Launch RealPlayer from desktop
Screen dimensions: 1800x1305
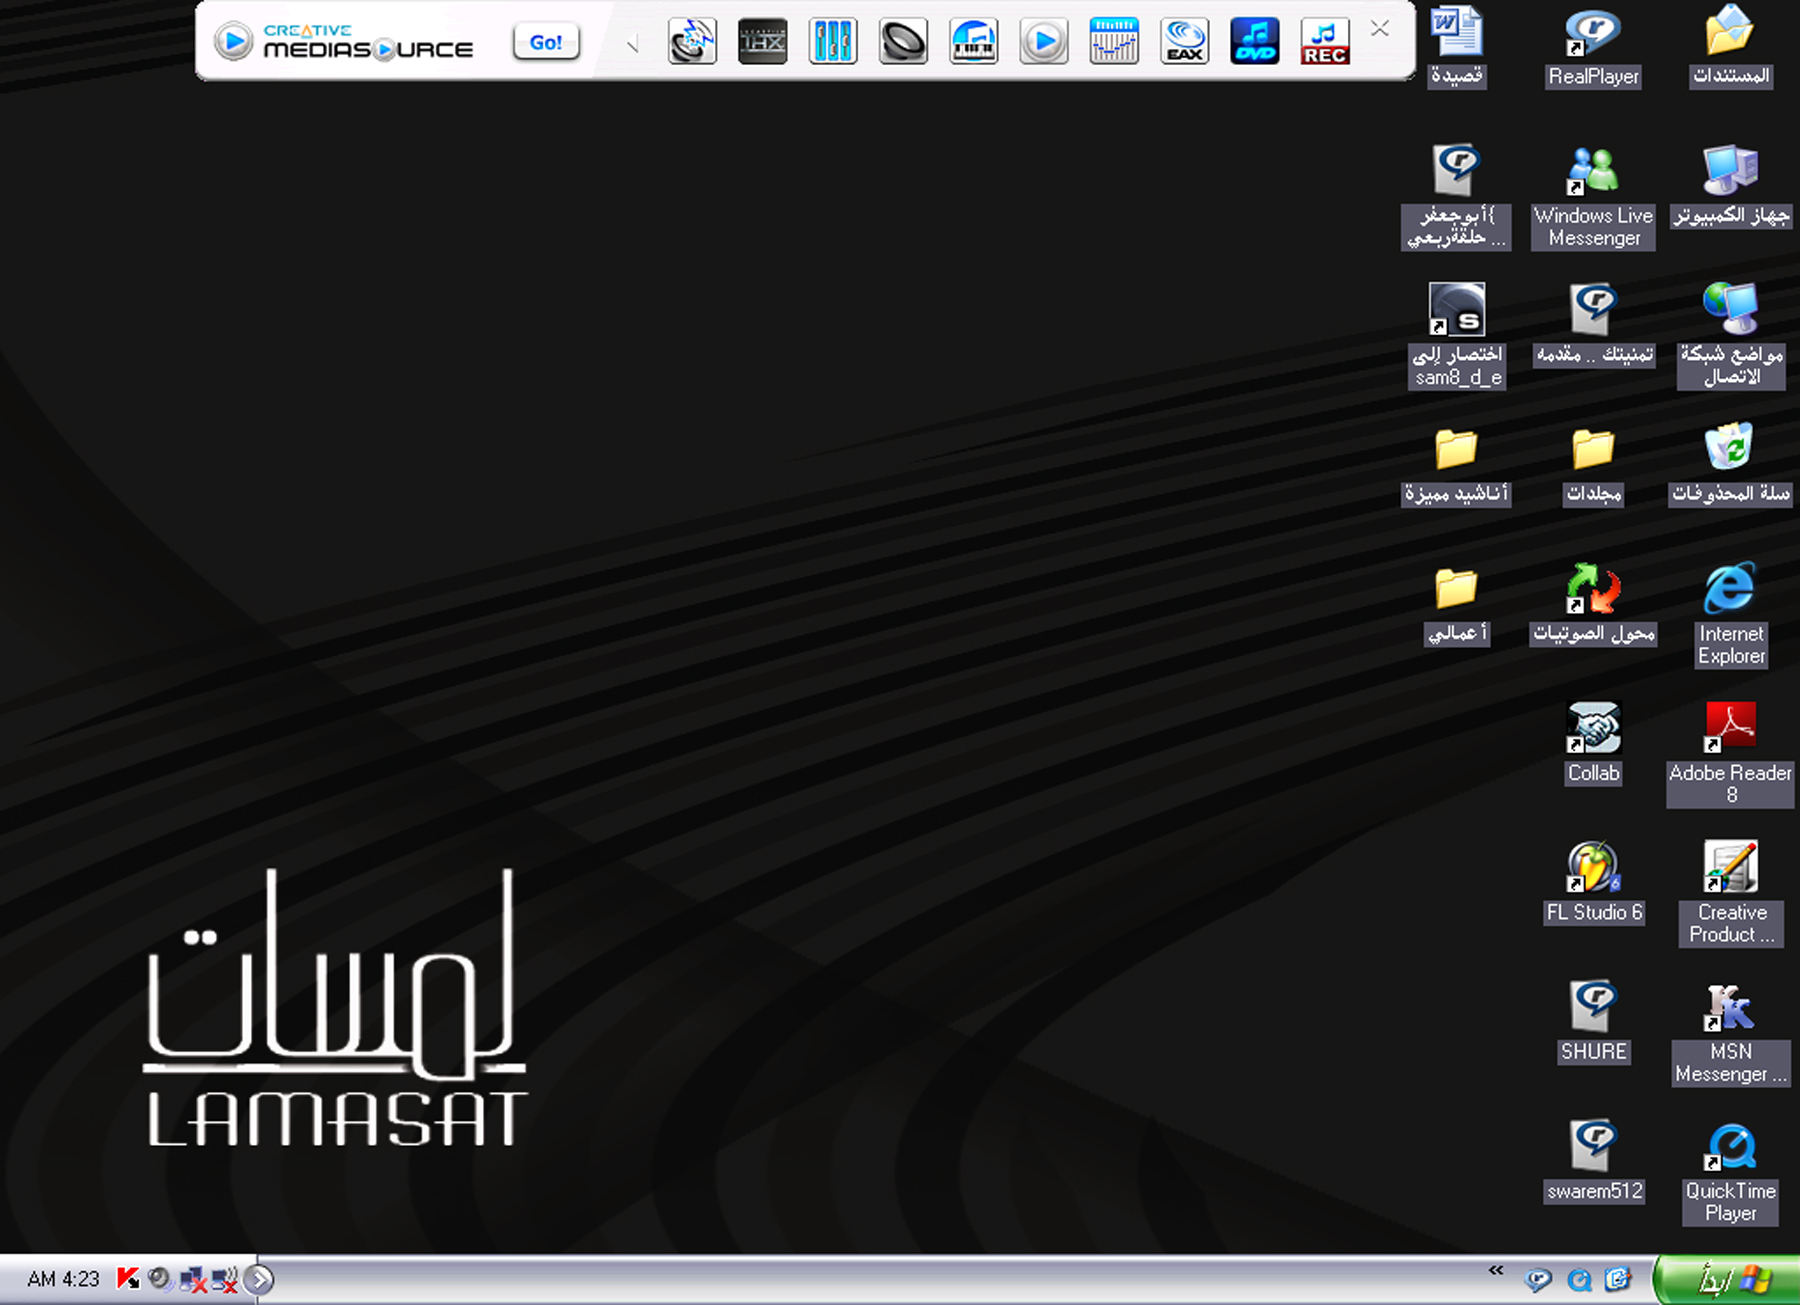[x=1593, y=47]
